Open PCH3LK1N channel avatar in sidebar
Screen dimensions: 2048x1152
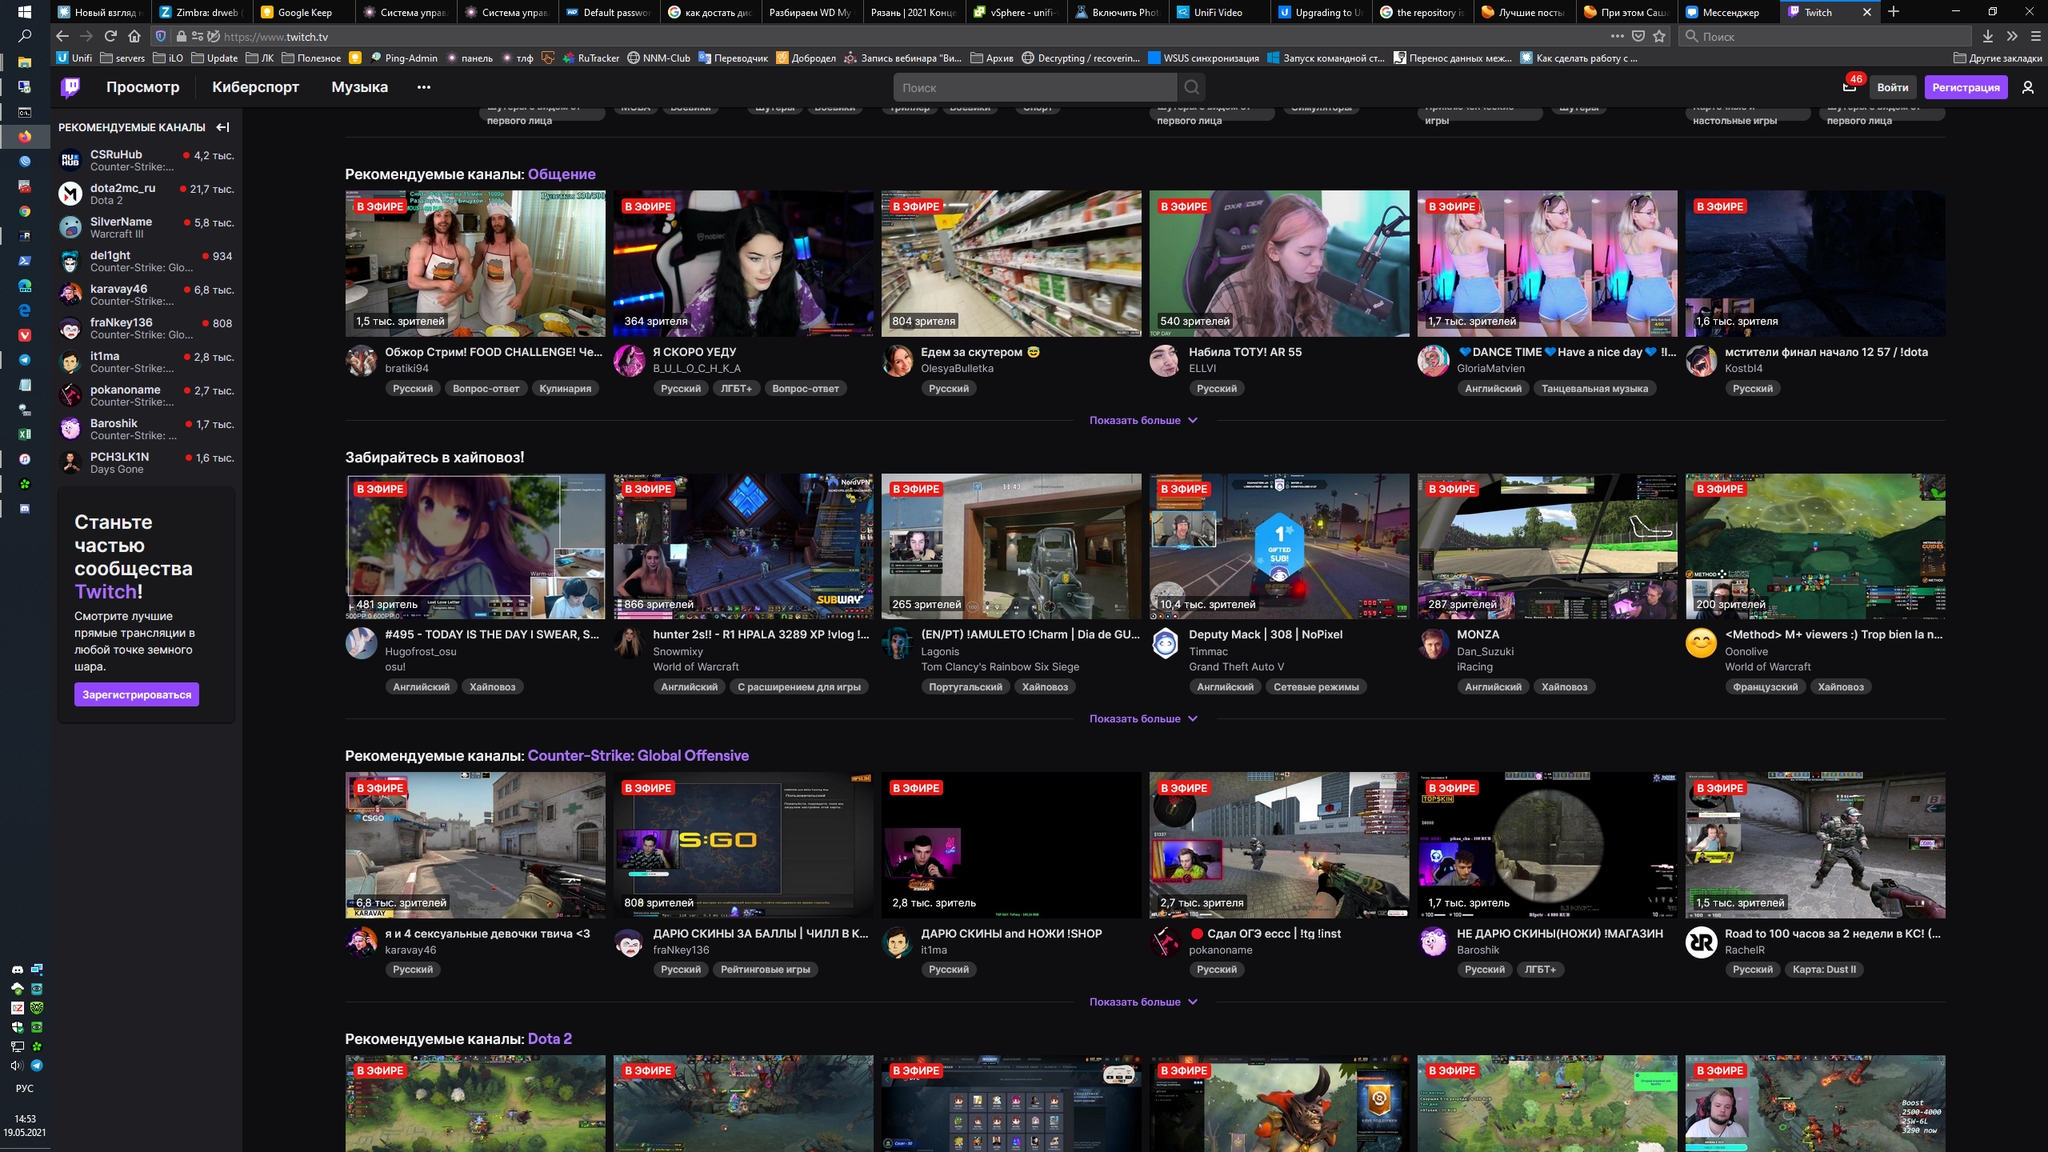click(70, 462)
